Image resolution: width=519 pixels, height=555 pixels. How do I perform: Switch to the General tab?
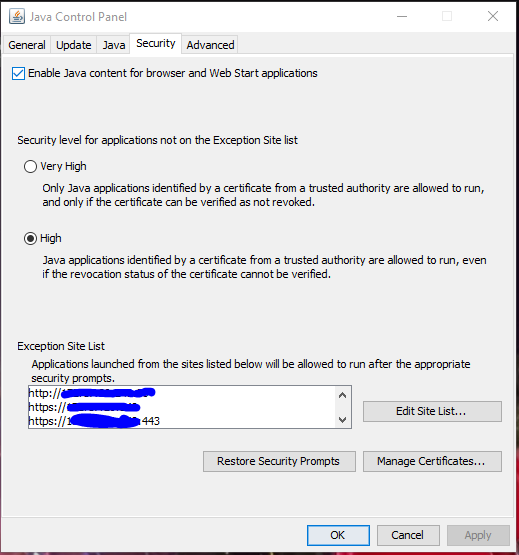point(27,45)
